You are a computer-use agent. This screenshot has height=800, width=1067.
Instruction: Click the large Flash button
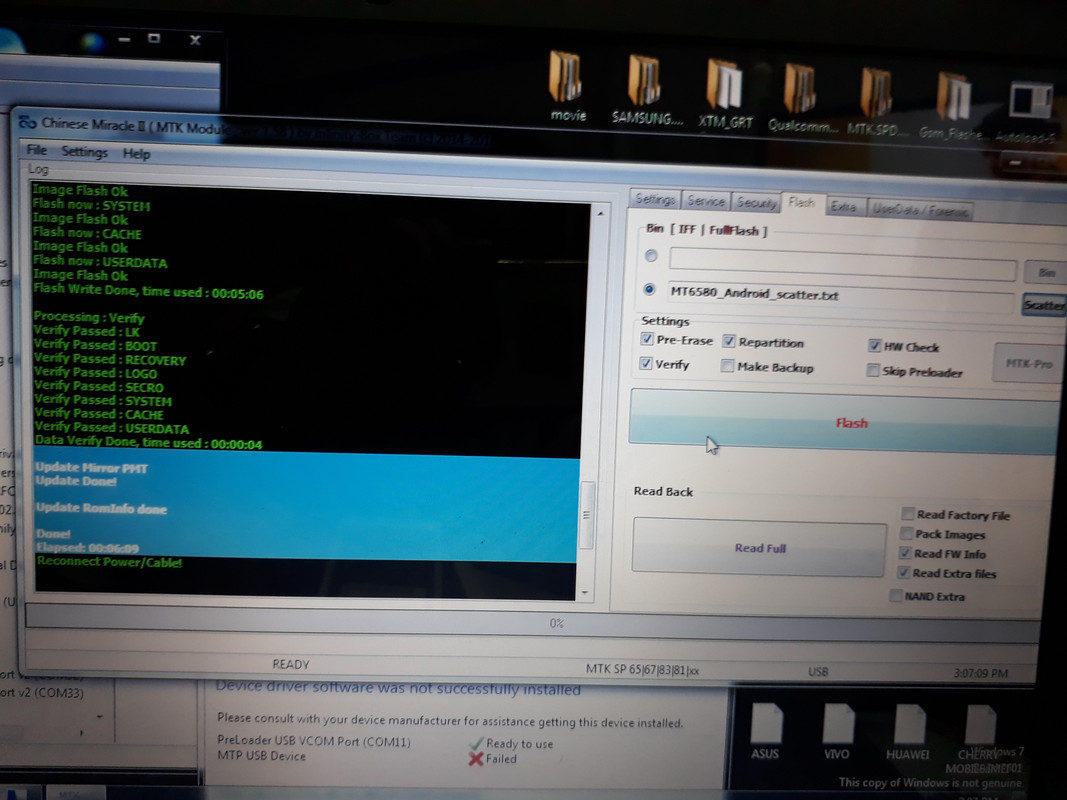[846, 421]
